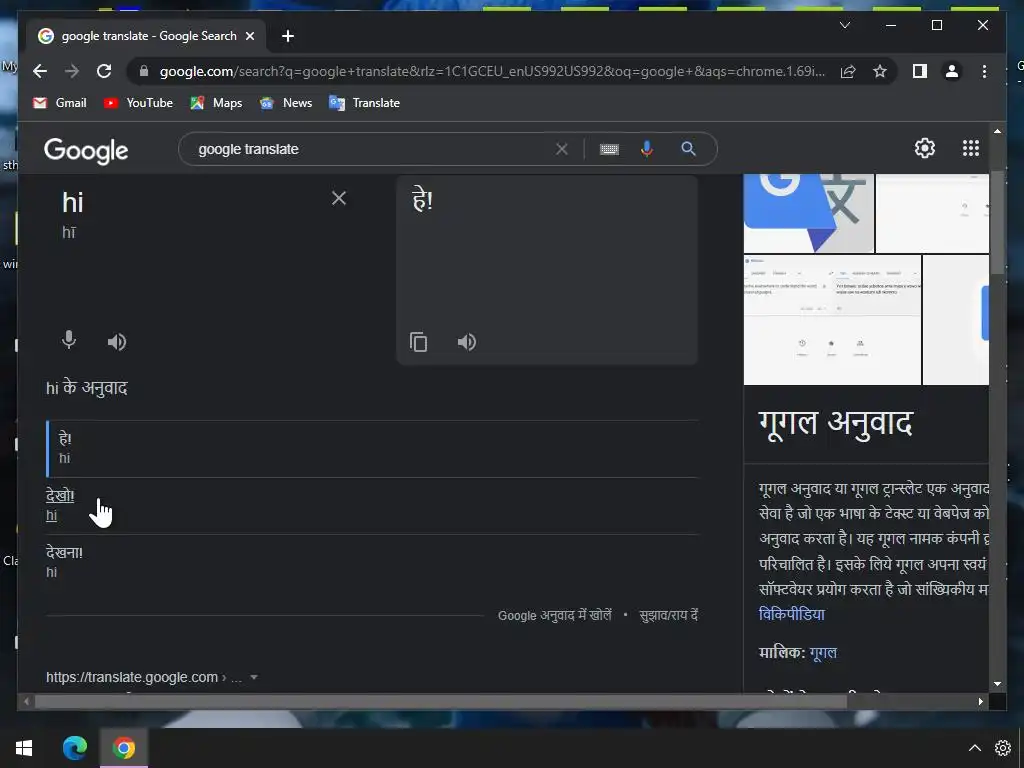Click the horizontal scroll right arrow
1024x768 pixels.
coord(980,701)
